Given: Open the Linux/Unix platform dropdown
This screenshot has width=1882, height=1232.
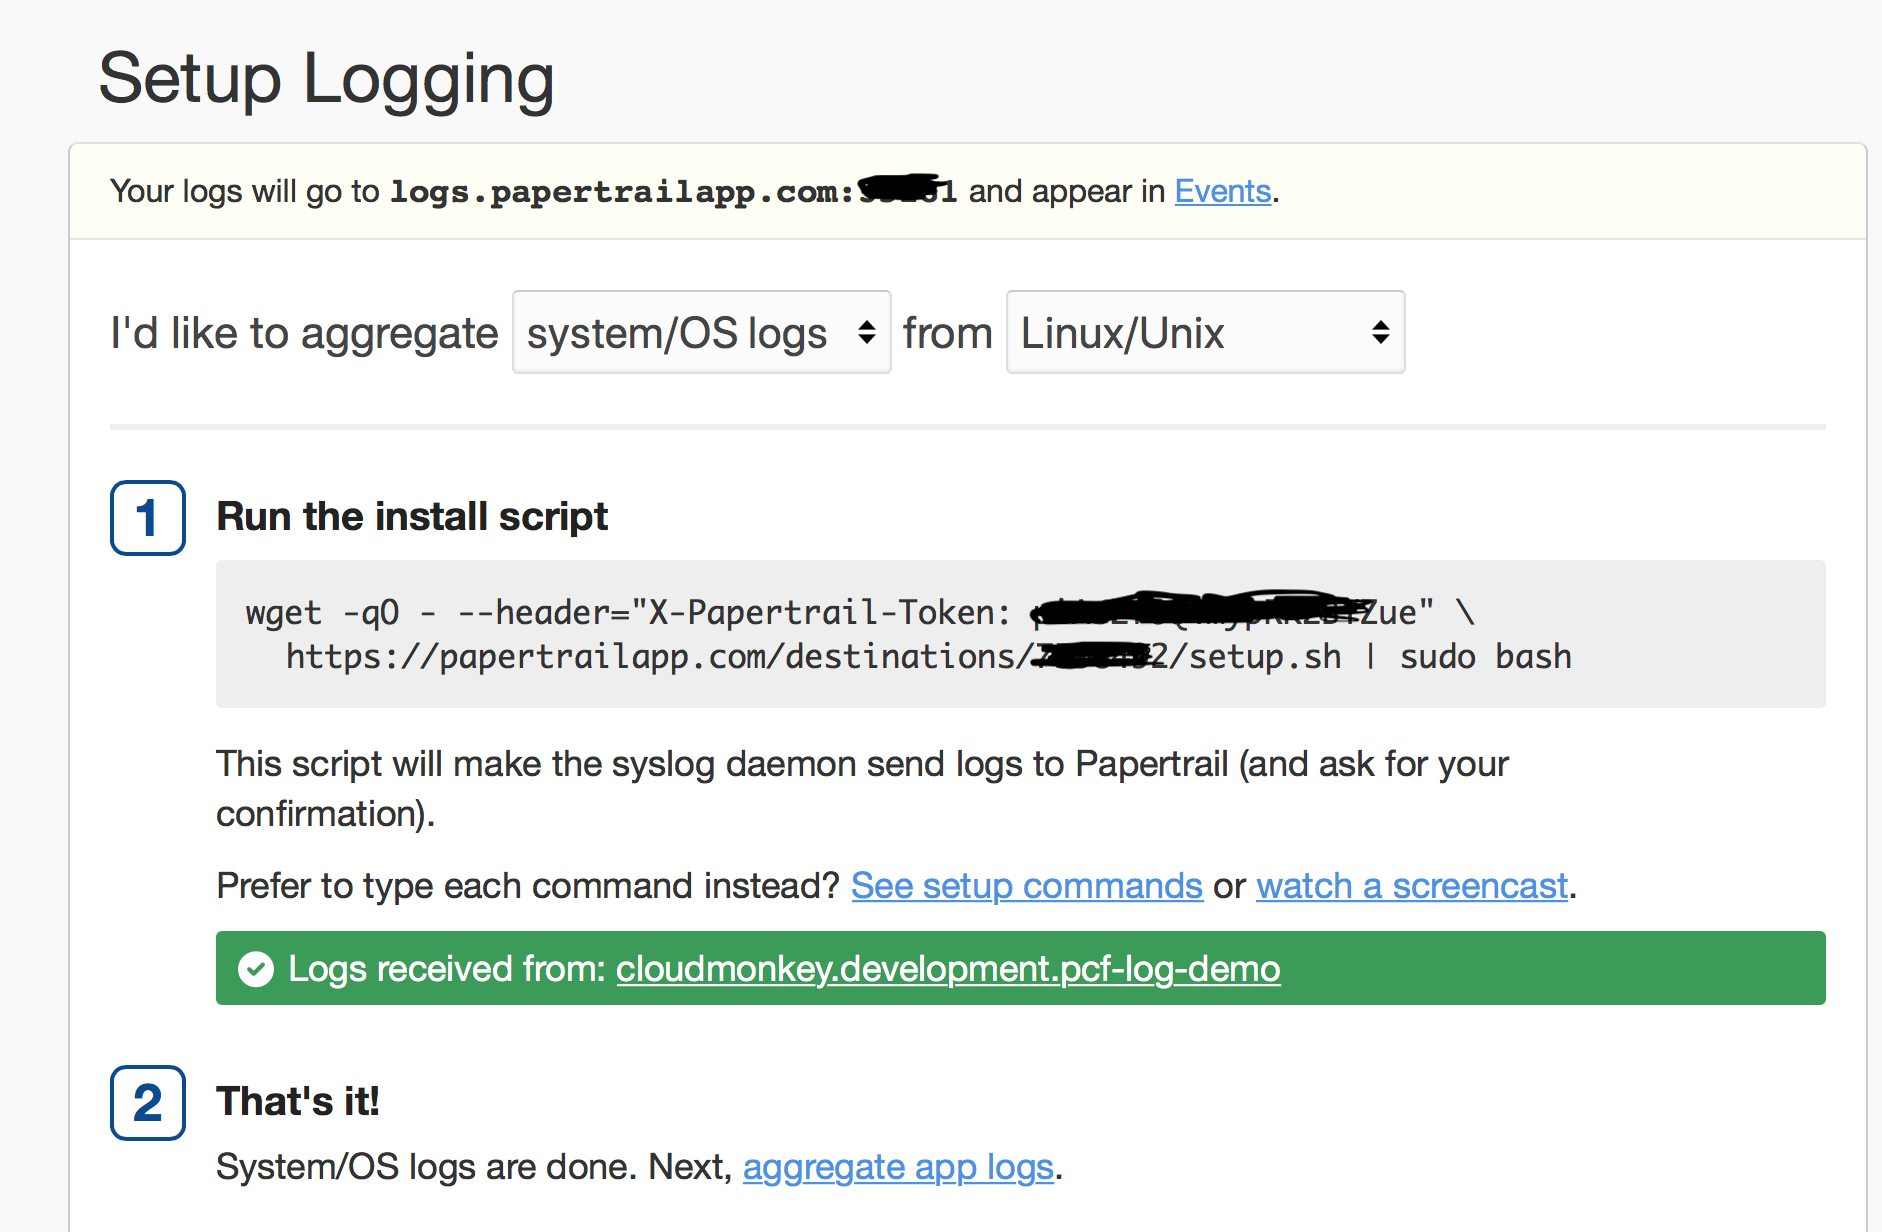Looking at the screenshot, I should pyautogui.click(x=1205, y=332).
